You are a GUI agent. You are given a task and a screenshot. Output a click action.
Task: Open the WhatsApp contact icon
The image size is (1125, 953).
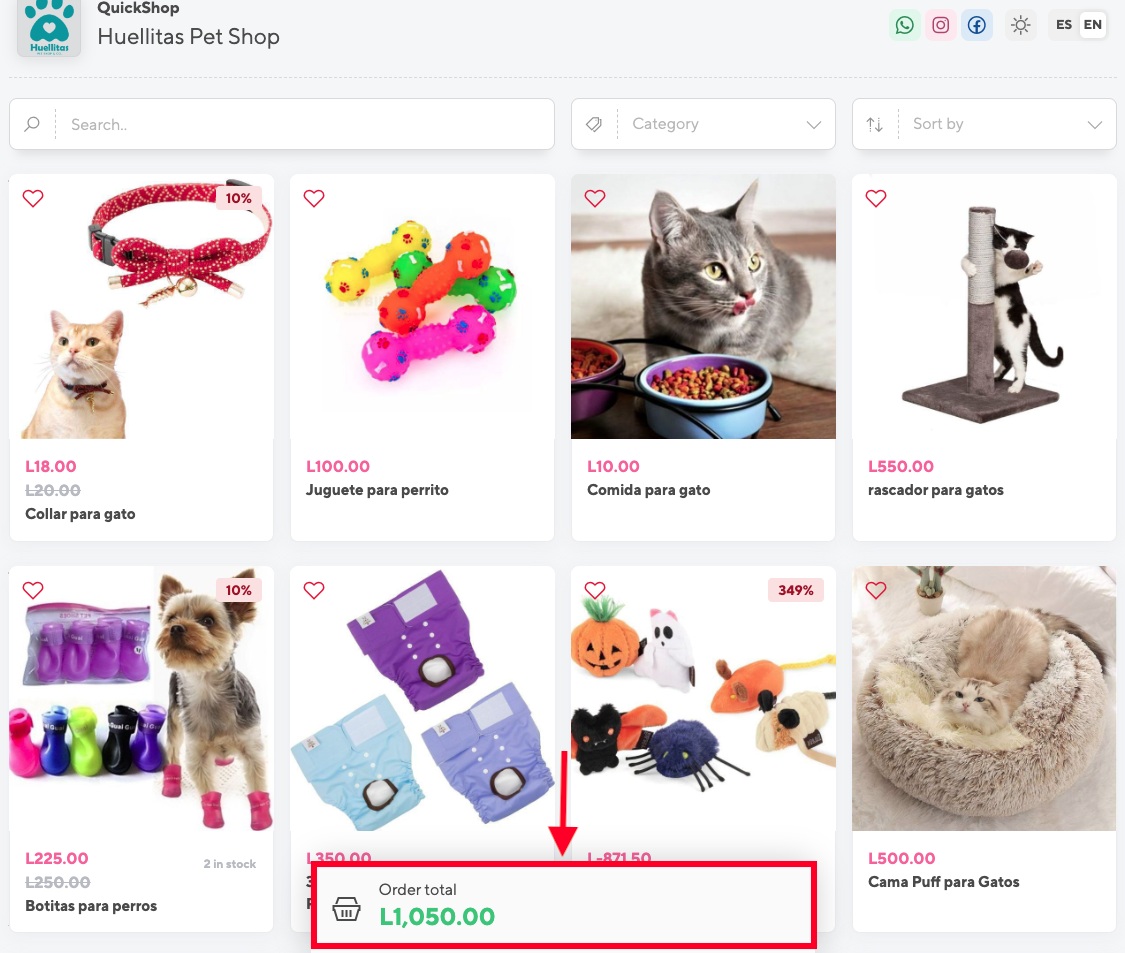(905, 25)
